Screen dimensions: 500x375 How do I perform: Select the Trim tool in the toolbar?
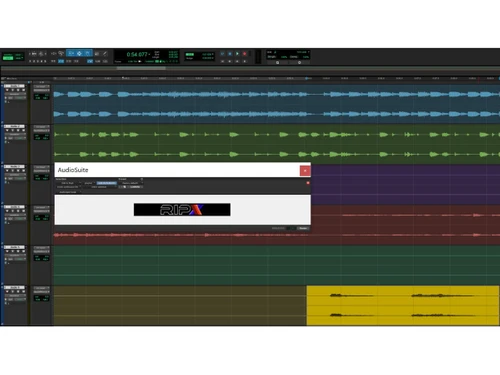click(x=71, y=53)
